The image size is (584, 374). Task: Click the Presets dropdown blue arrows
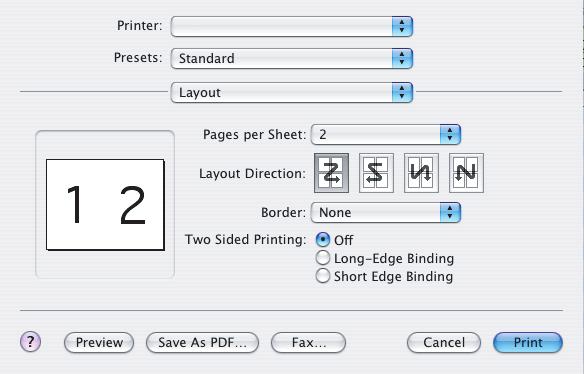[x=402, y=58]
